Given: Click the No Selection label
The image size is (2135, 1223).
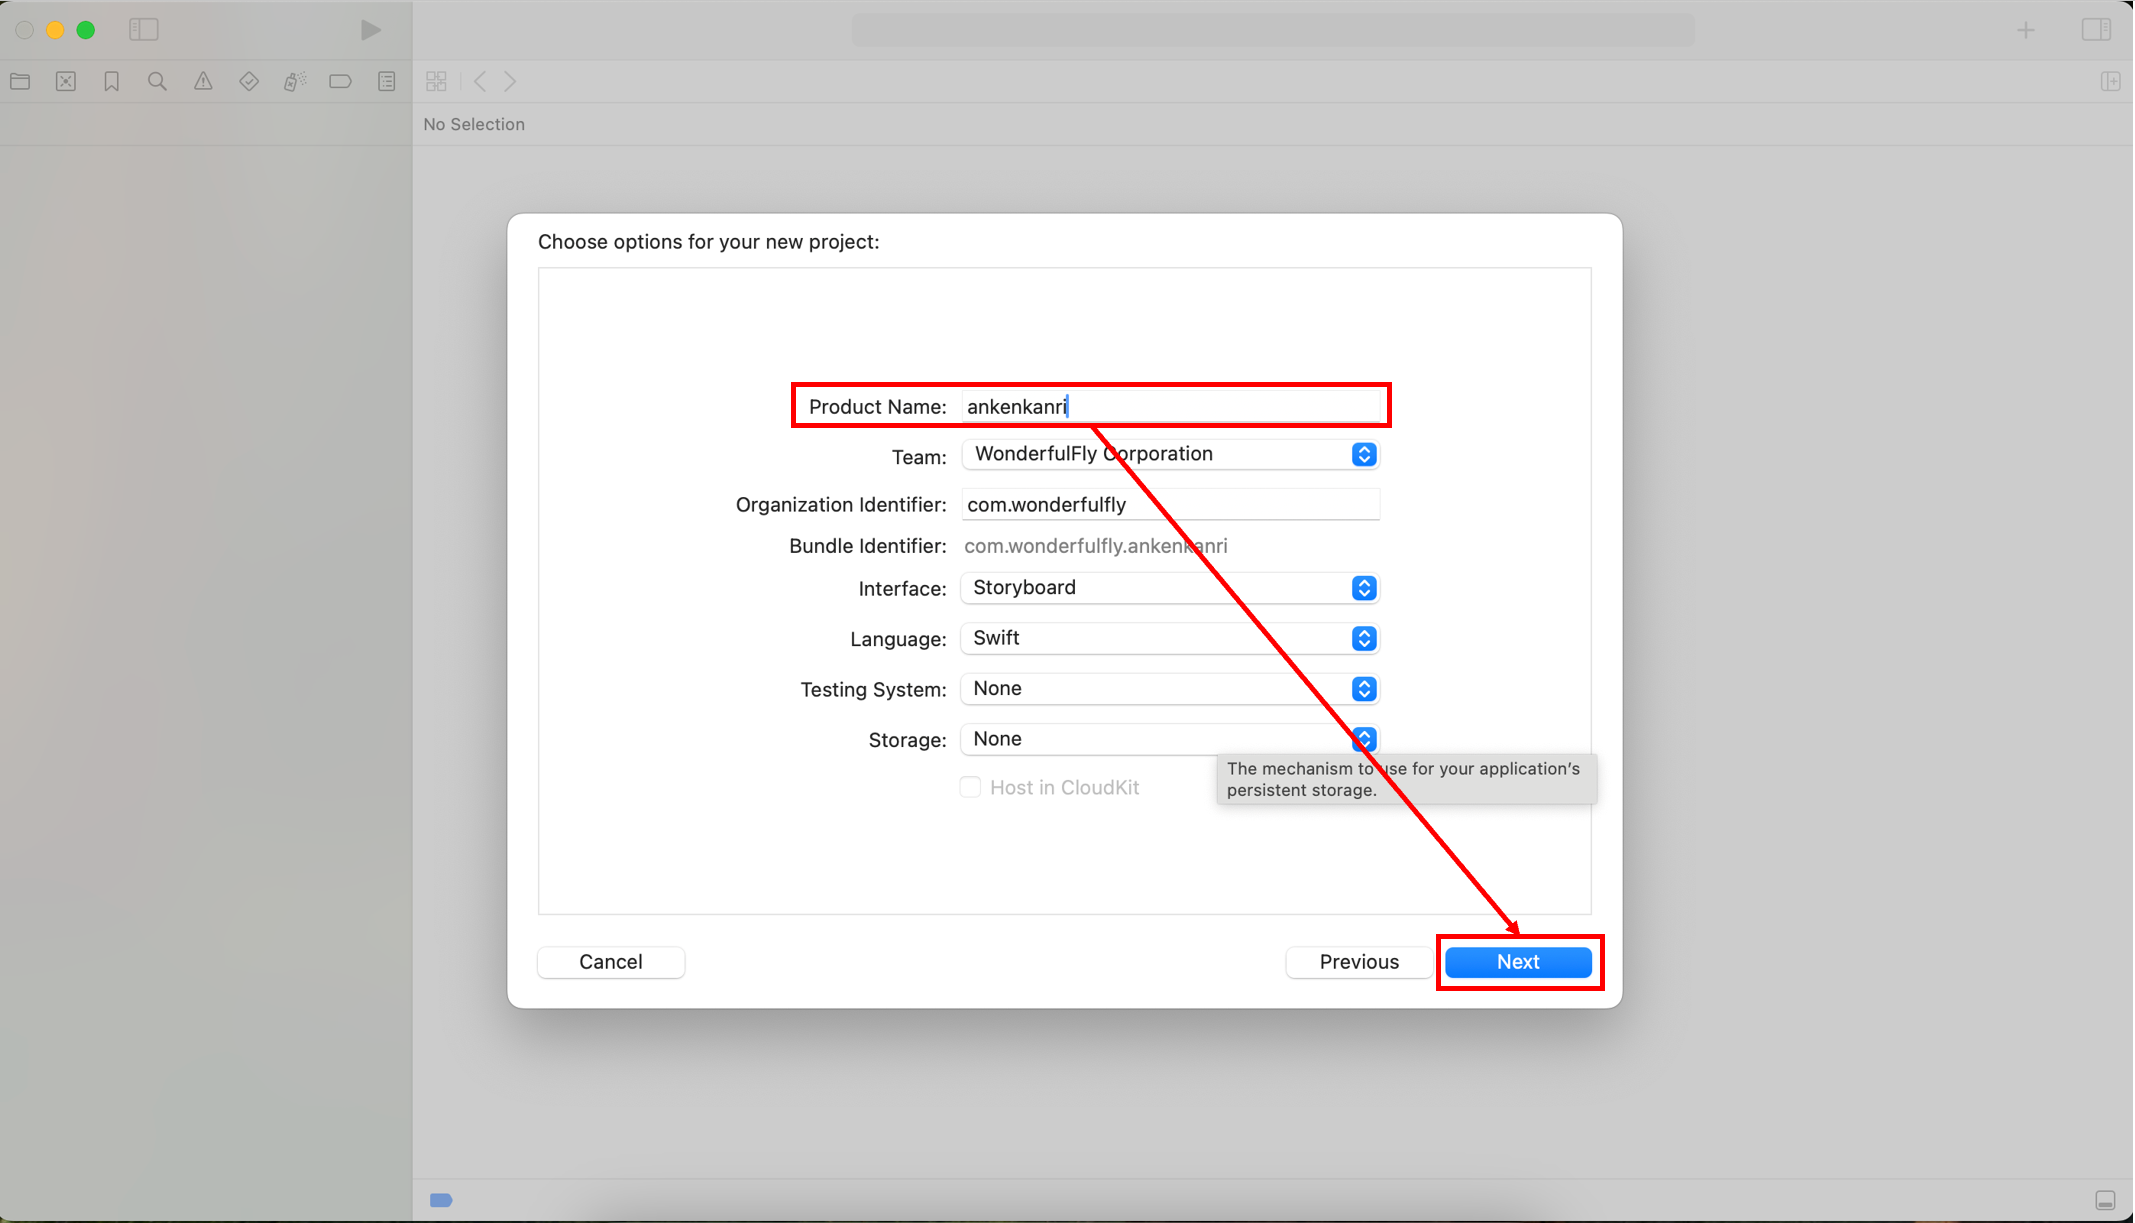Looking at the screenshot, I should pos(474,124).
